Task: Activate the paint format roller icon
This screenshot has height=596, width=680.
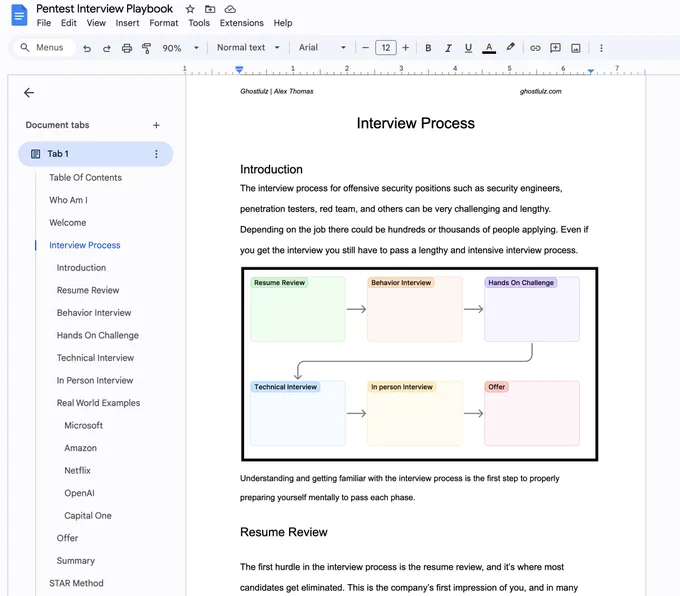Action: [147, 48]
